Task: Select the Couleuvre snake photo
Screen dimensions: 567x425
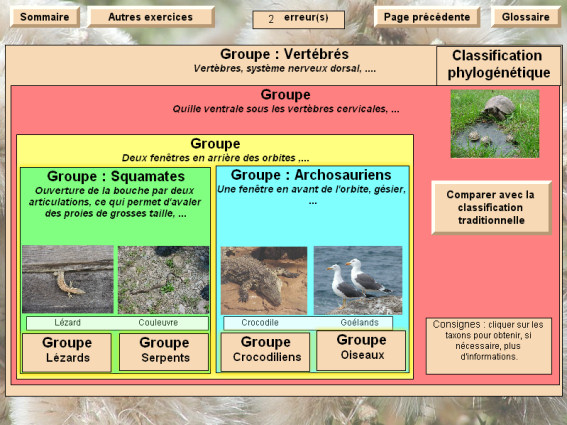Action: [163, 280]
